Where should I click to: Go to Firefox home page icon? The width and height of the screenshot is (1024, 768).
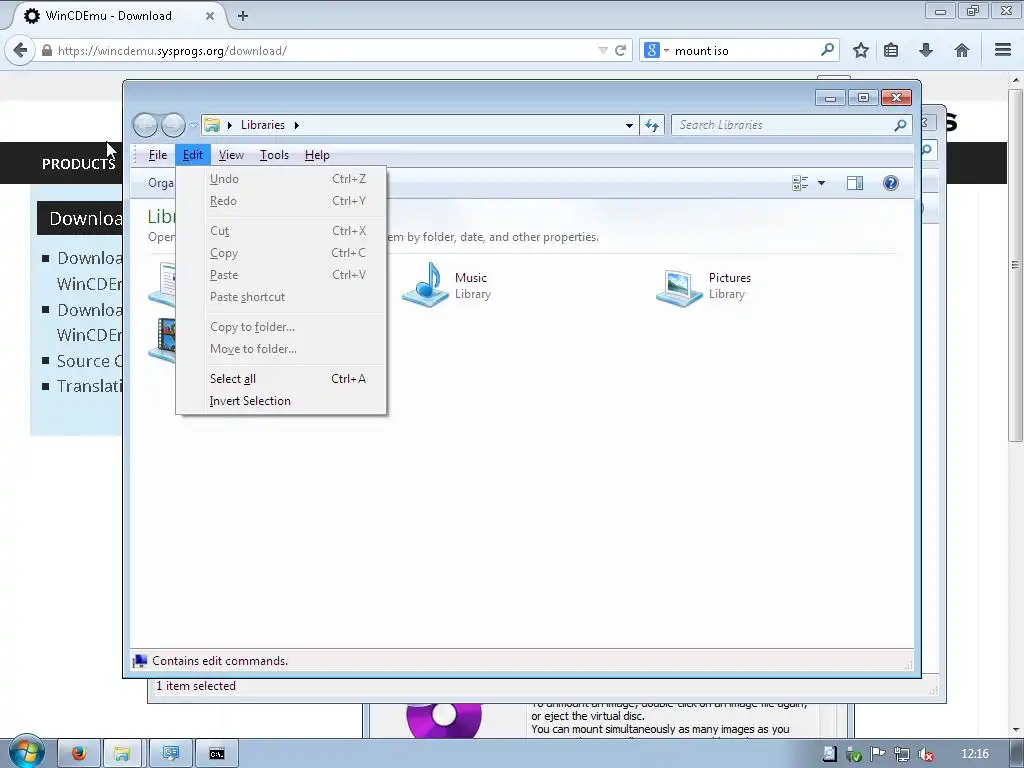pos(961,50)
